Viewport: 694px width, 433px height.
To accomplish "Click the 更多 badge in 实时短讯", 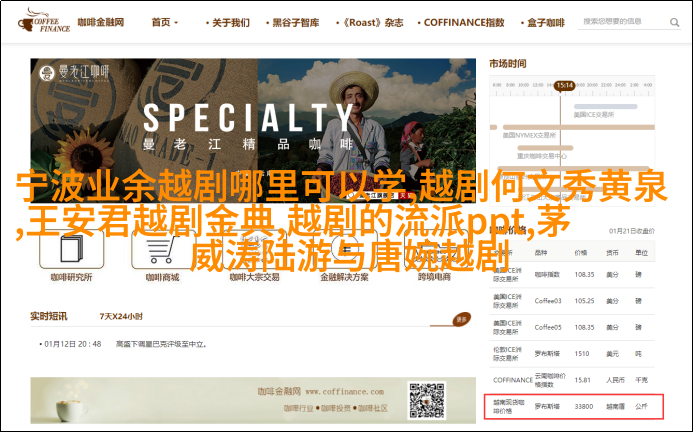I will [461, 319].
